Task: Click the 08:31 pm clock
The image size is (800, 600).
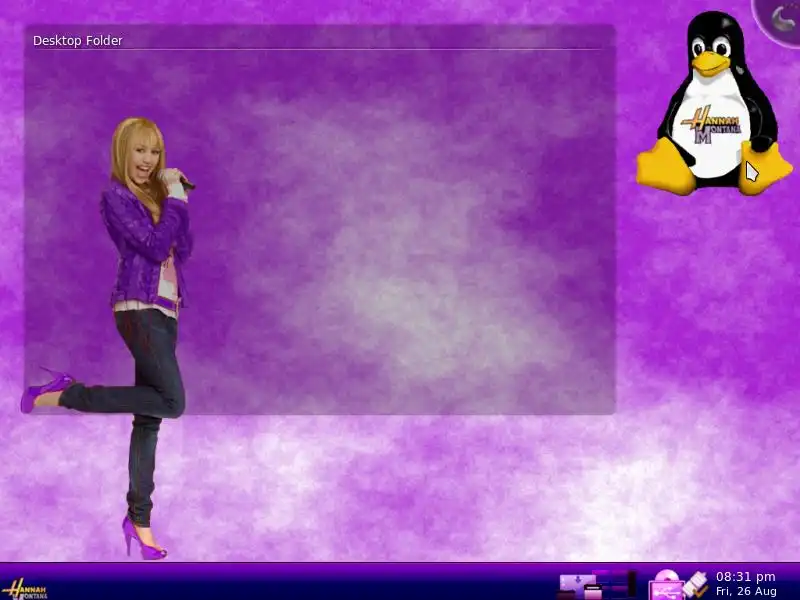Action: pos(745,577)
